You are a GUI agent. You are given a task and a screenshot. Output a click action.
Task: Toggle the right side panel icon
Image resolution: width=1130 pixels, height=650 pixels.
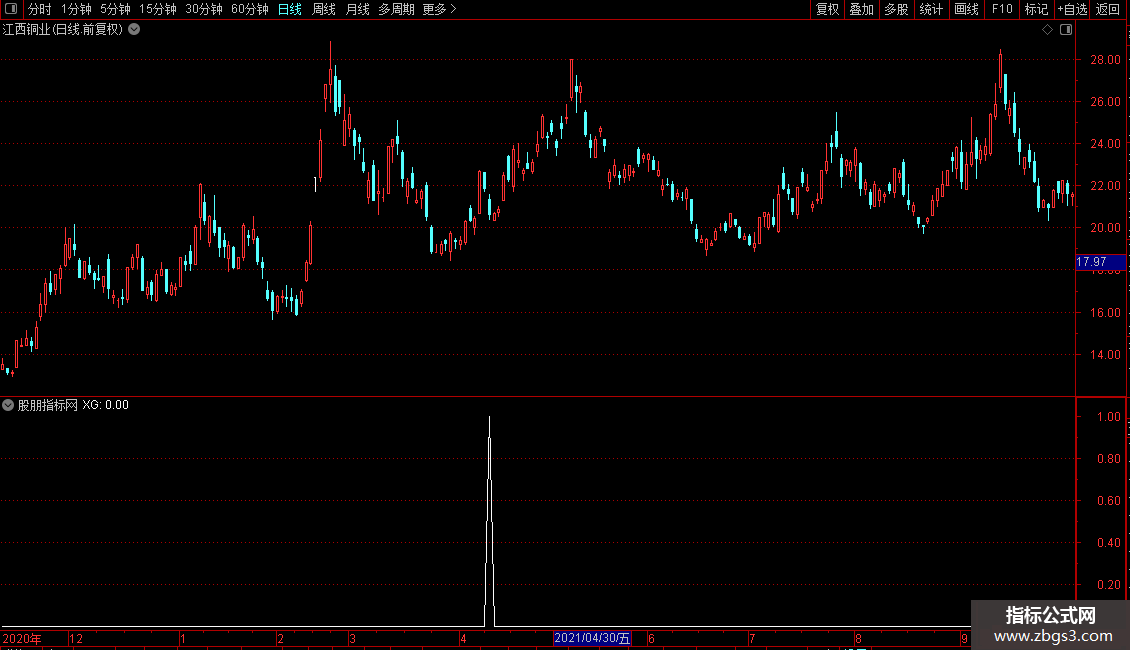(1066, 30)
